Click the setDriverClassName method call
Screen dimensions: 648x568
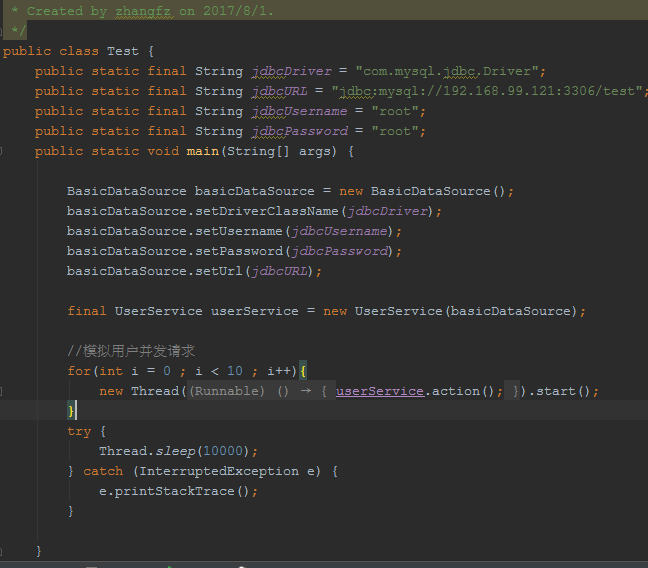pyautogui.click(x=267, y=211)
